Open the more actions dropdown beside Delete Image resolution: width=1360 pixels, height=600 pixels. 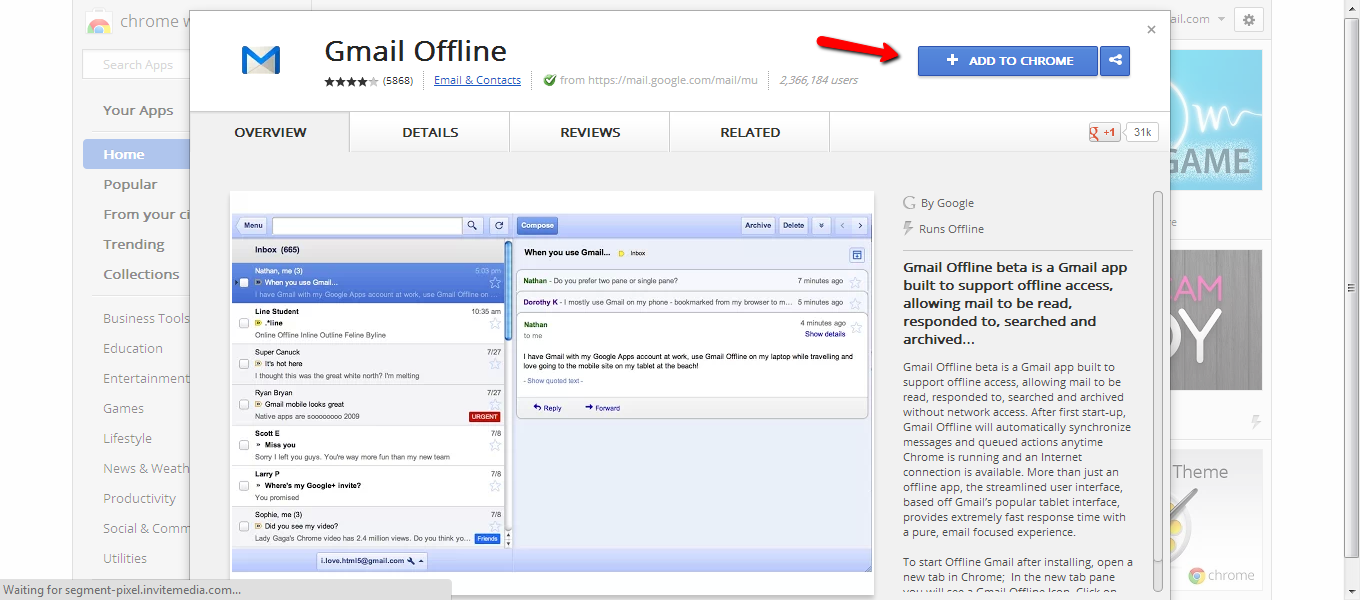821,226
